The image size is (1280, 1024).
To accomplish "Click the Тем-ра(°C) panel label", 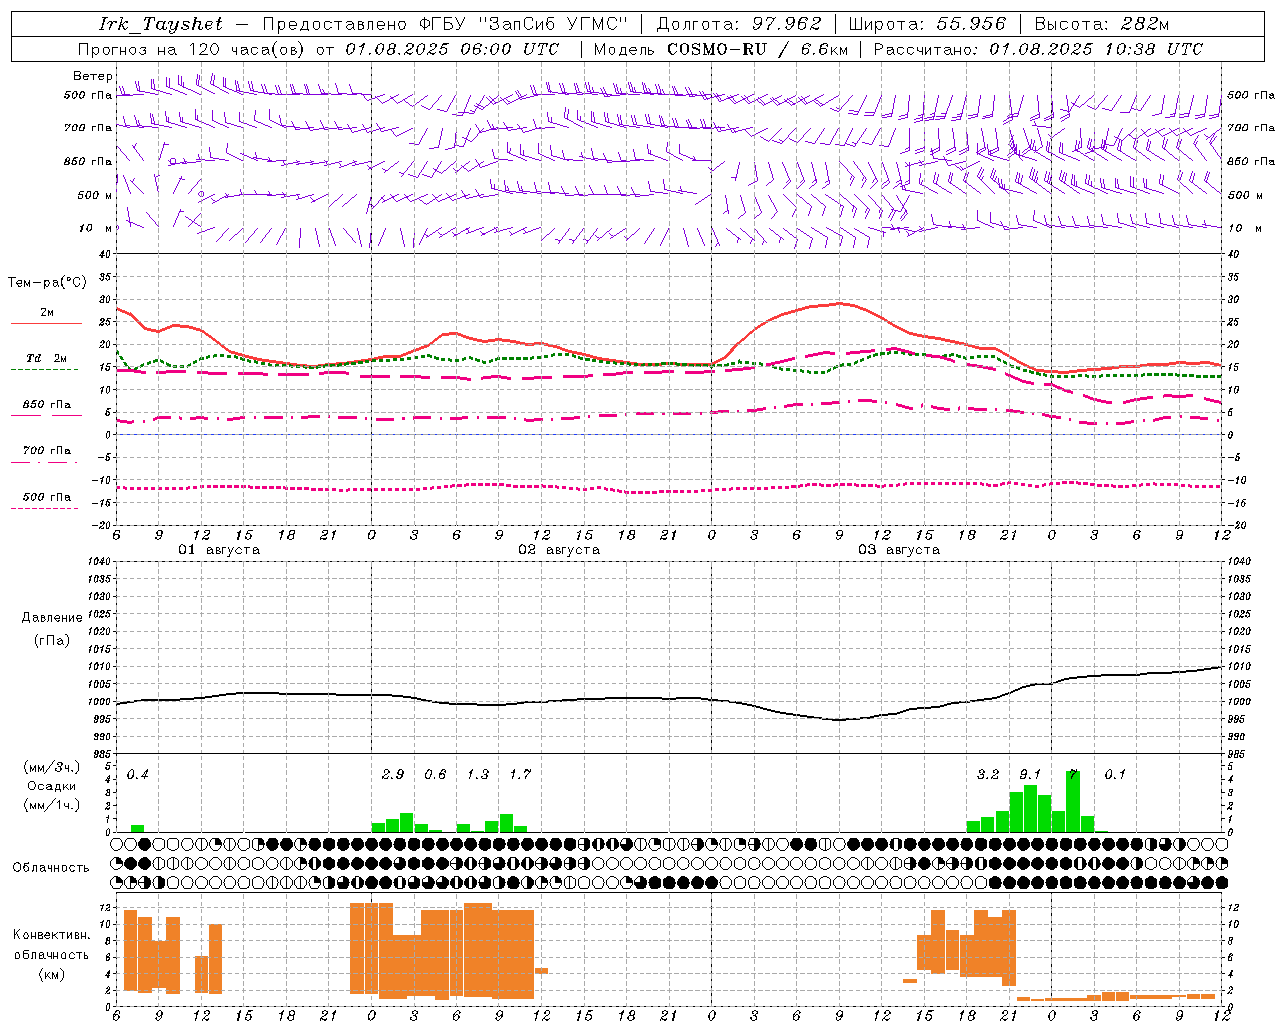I will [x=47, y=283].
